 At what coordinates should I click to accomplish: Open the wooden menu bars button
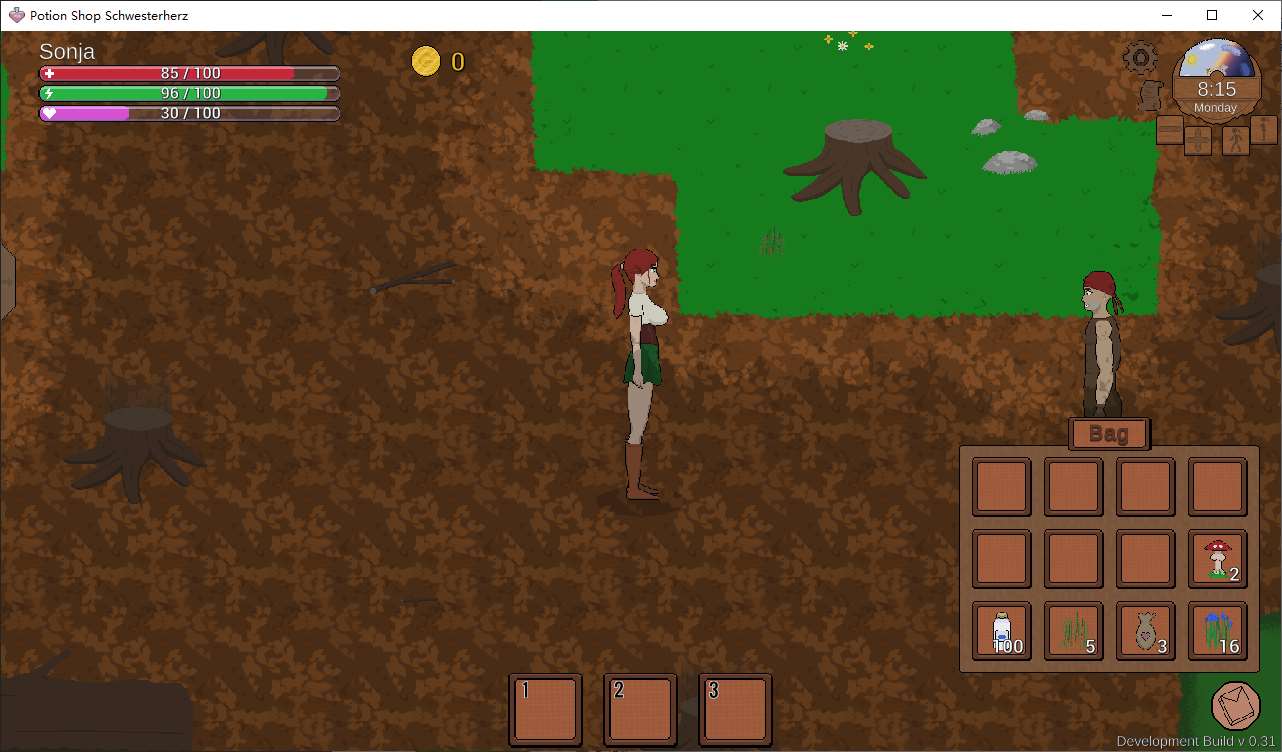click(x=1169, y=132)
